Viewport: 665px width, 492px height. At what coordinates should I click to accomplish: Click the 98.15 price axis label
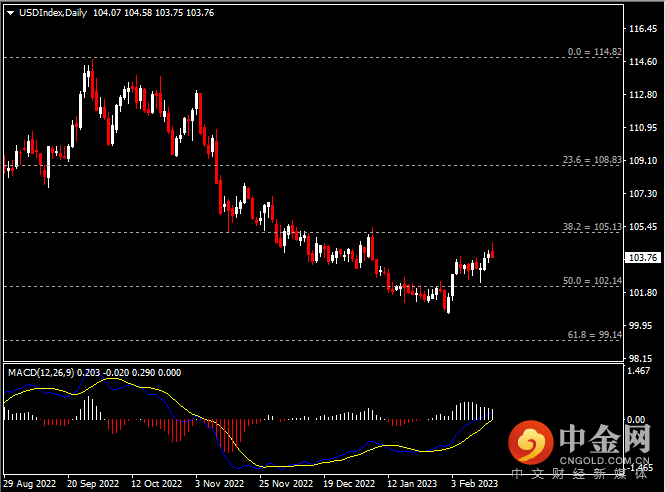640,357
